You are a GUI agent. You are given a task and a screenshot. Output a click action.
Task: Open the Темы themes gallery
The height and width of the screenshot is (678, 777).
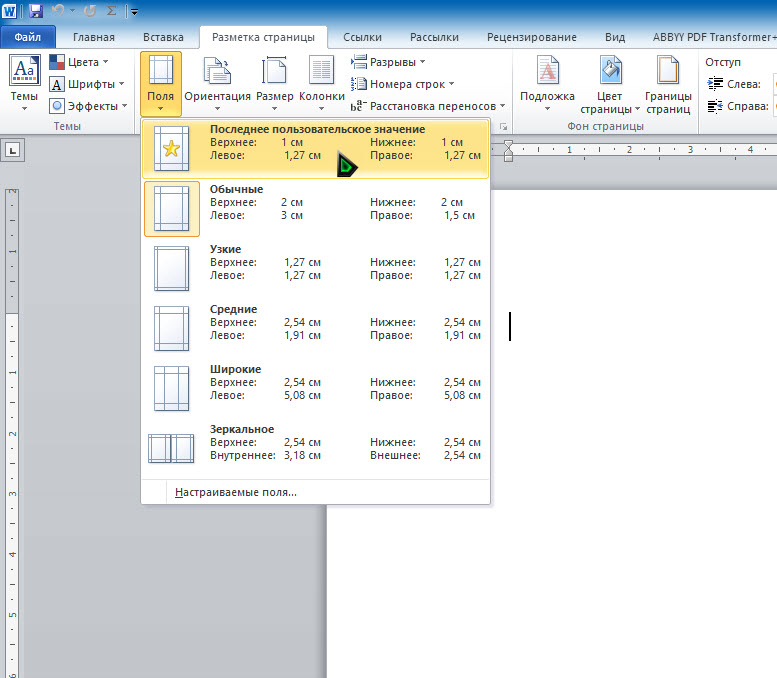(x=24, y=82)
